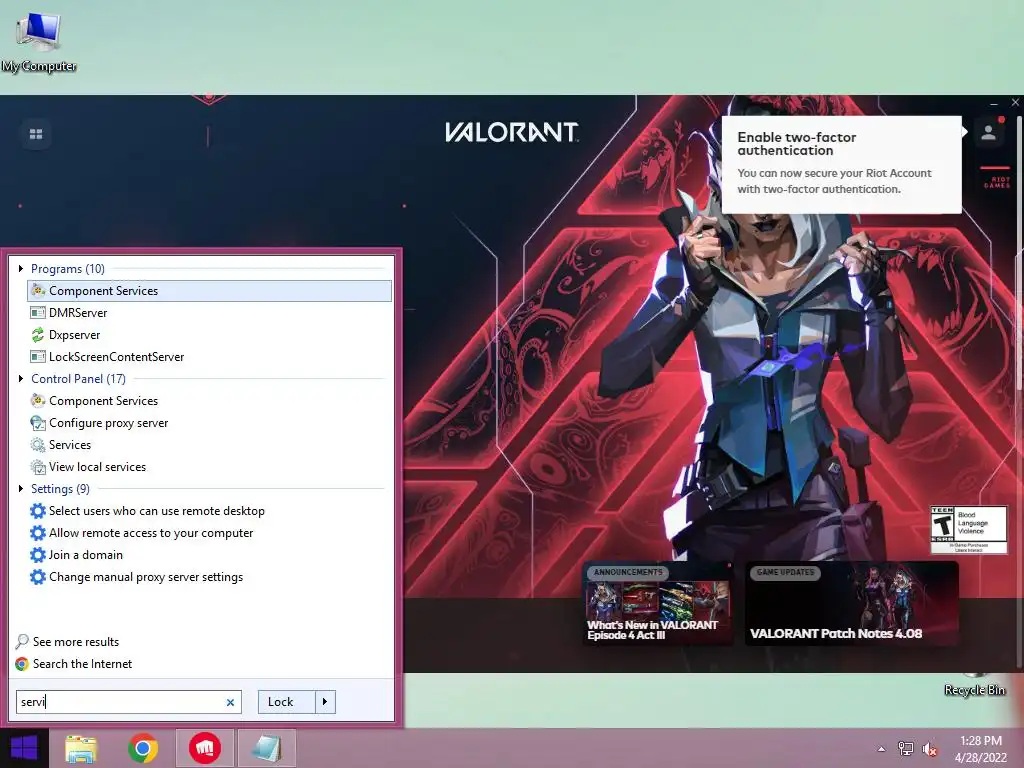Open the Dxpserver program result

point(210,335)
